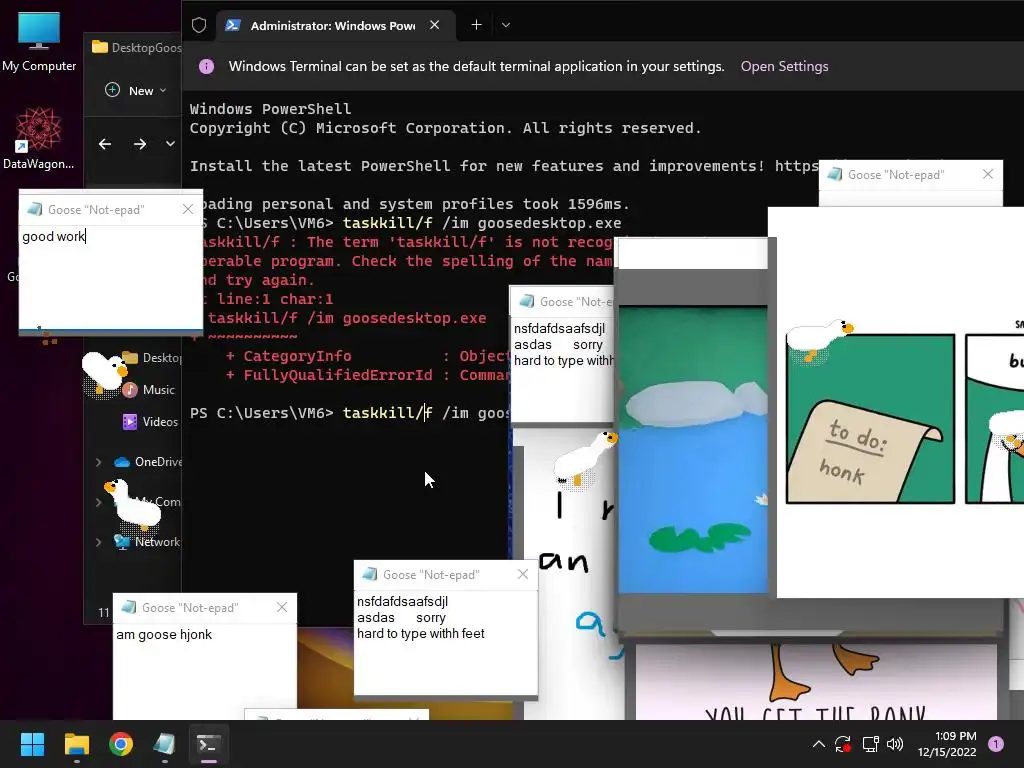Open network settings tray icon
This screenshot has width=1024, height=768.
(x=870, y=744)
